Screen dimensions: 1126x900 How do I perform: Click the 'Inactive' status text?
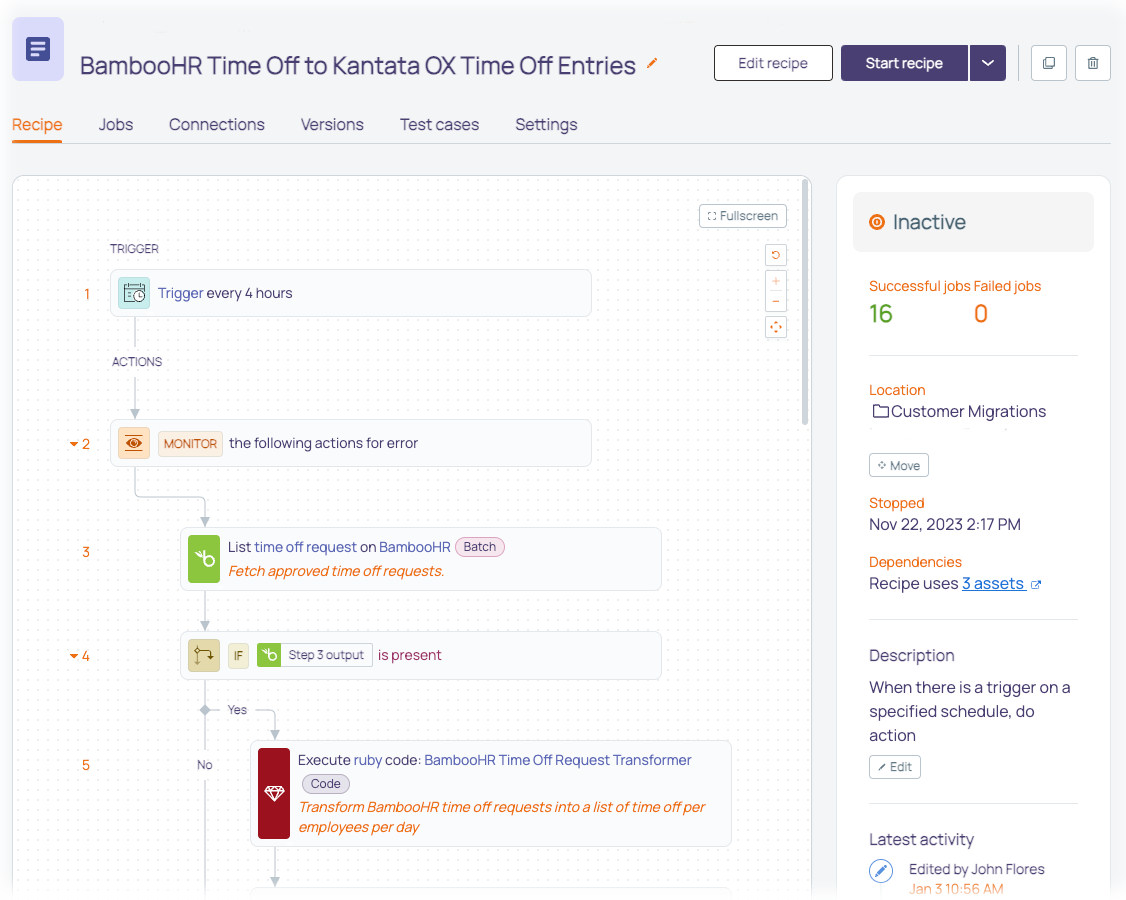(x=929, y=222)
